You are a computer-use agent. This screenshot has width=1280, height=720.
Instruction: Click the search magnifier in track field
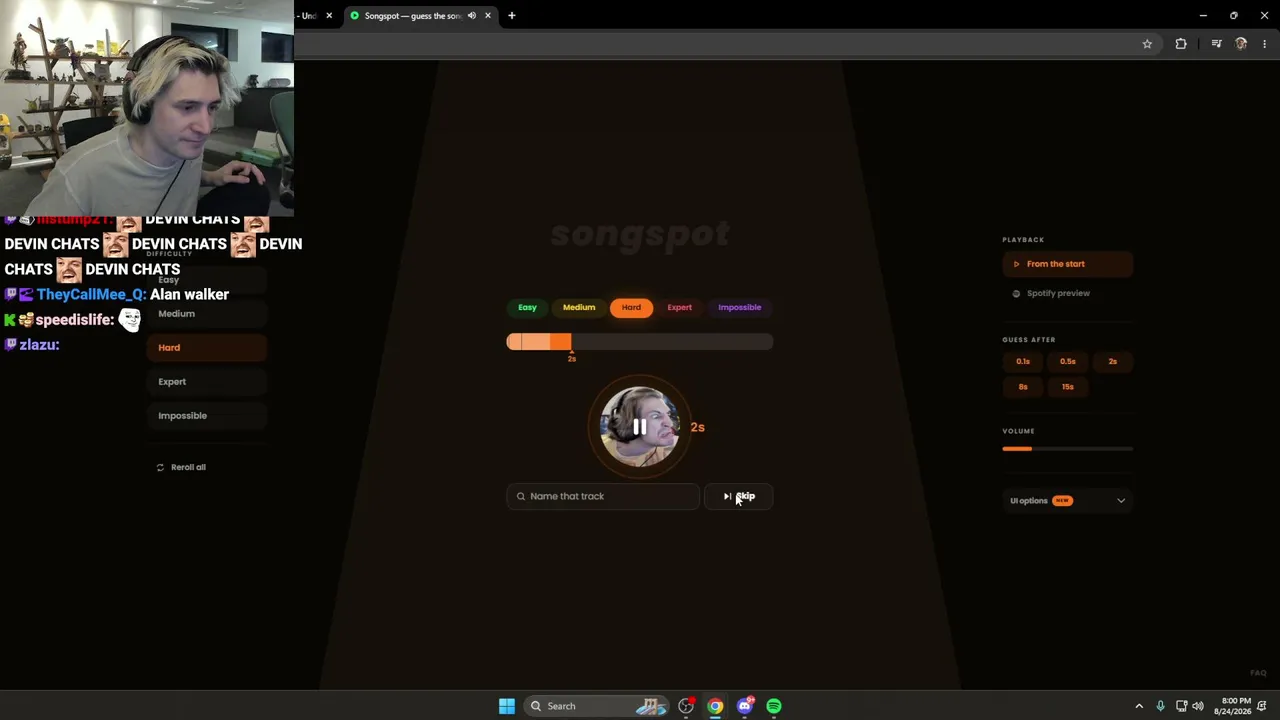[520, 496]
